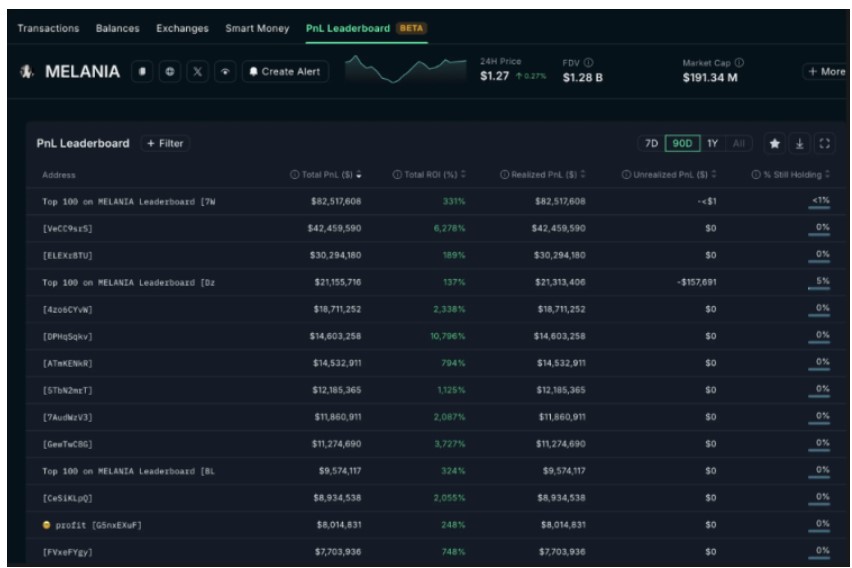This screenshot has width=852, height=568.
Task: Click the Create Alert button
Action: (x=285, y=71)
